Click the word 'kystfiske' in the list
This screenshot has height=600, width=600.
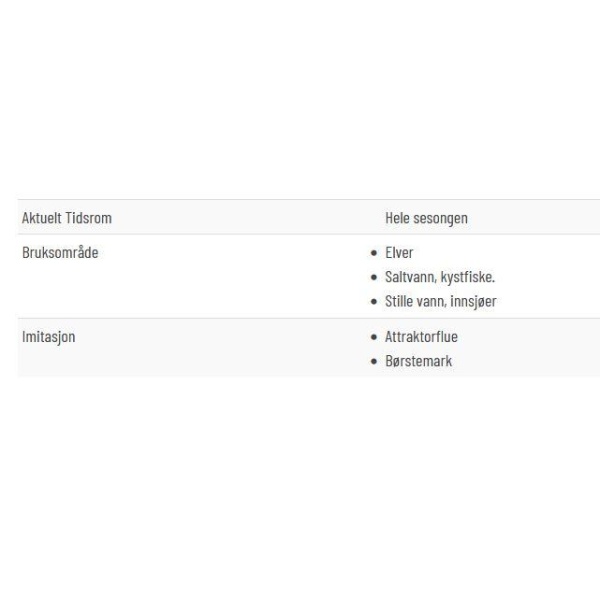click(466, 277)
